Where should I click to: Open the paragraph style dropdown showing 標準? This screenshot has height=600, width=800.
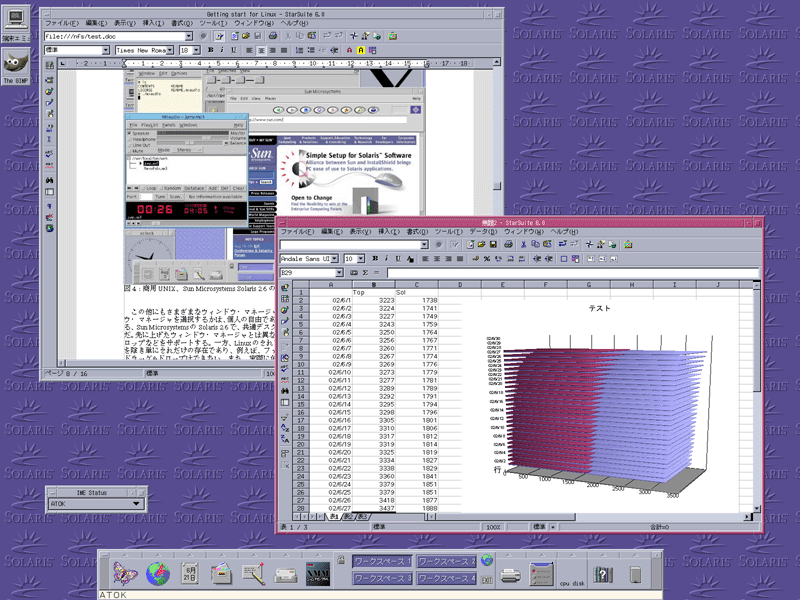click(x=106, y=50)
